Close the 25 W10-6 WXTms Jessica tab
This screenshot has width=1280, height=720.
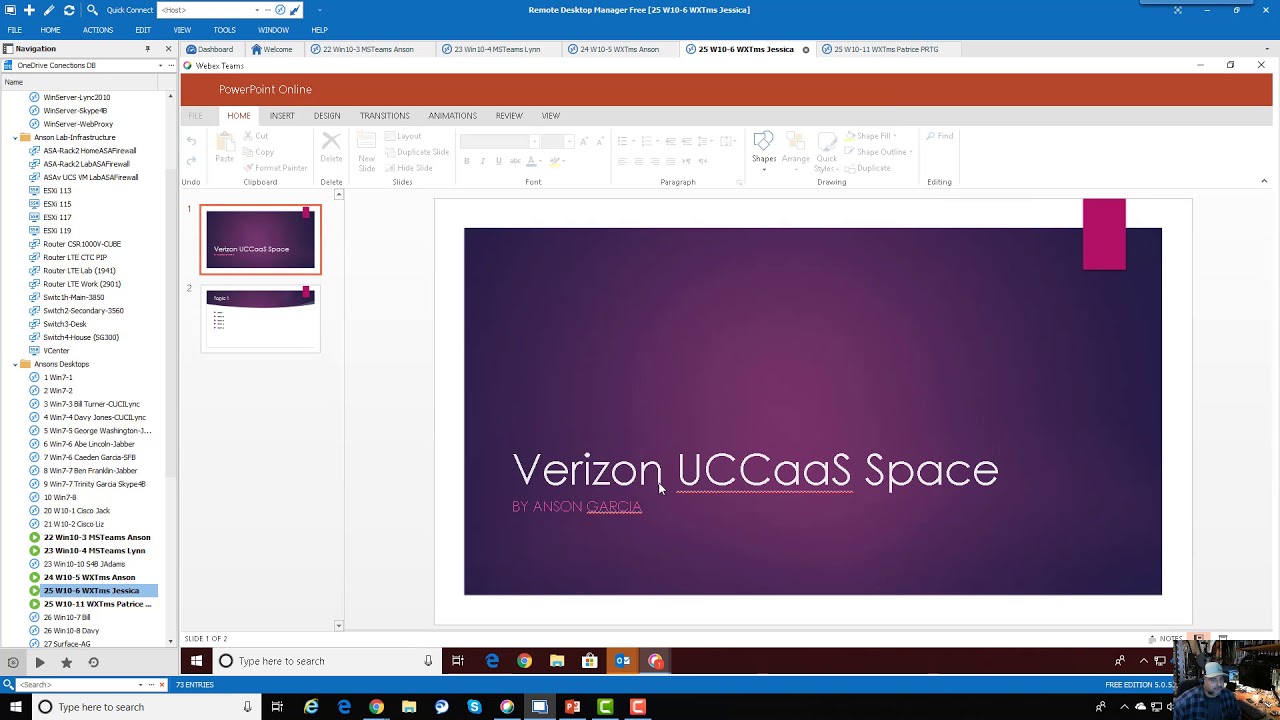pyautogui.click(x=805, y=49)
